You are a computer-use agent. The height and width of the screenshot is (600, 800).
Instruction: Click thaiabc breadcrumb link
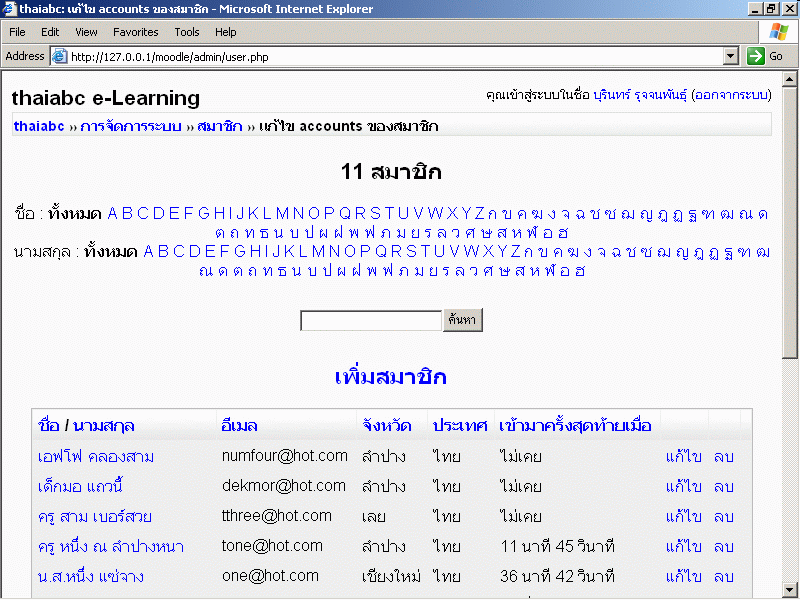click(x=39, y=126)
